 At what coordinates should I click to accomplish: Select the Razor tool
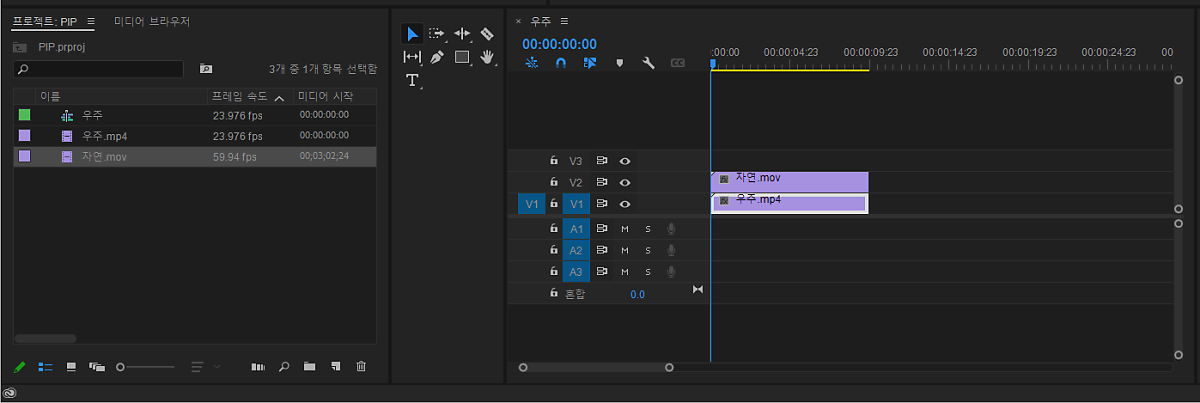click(x=487, y=34)
